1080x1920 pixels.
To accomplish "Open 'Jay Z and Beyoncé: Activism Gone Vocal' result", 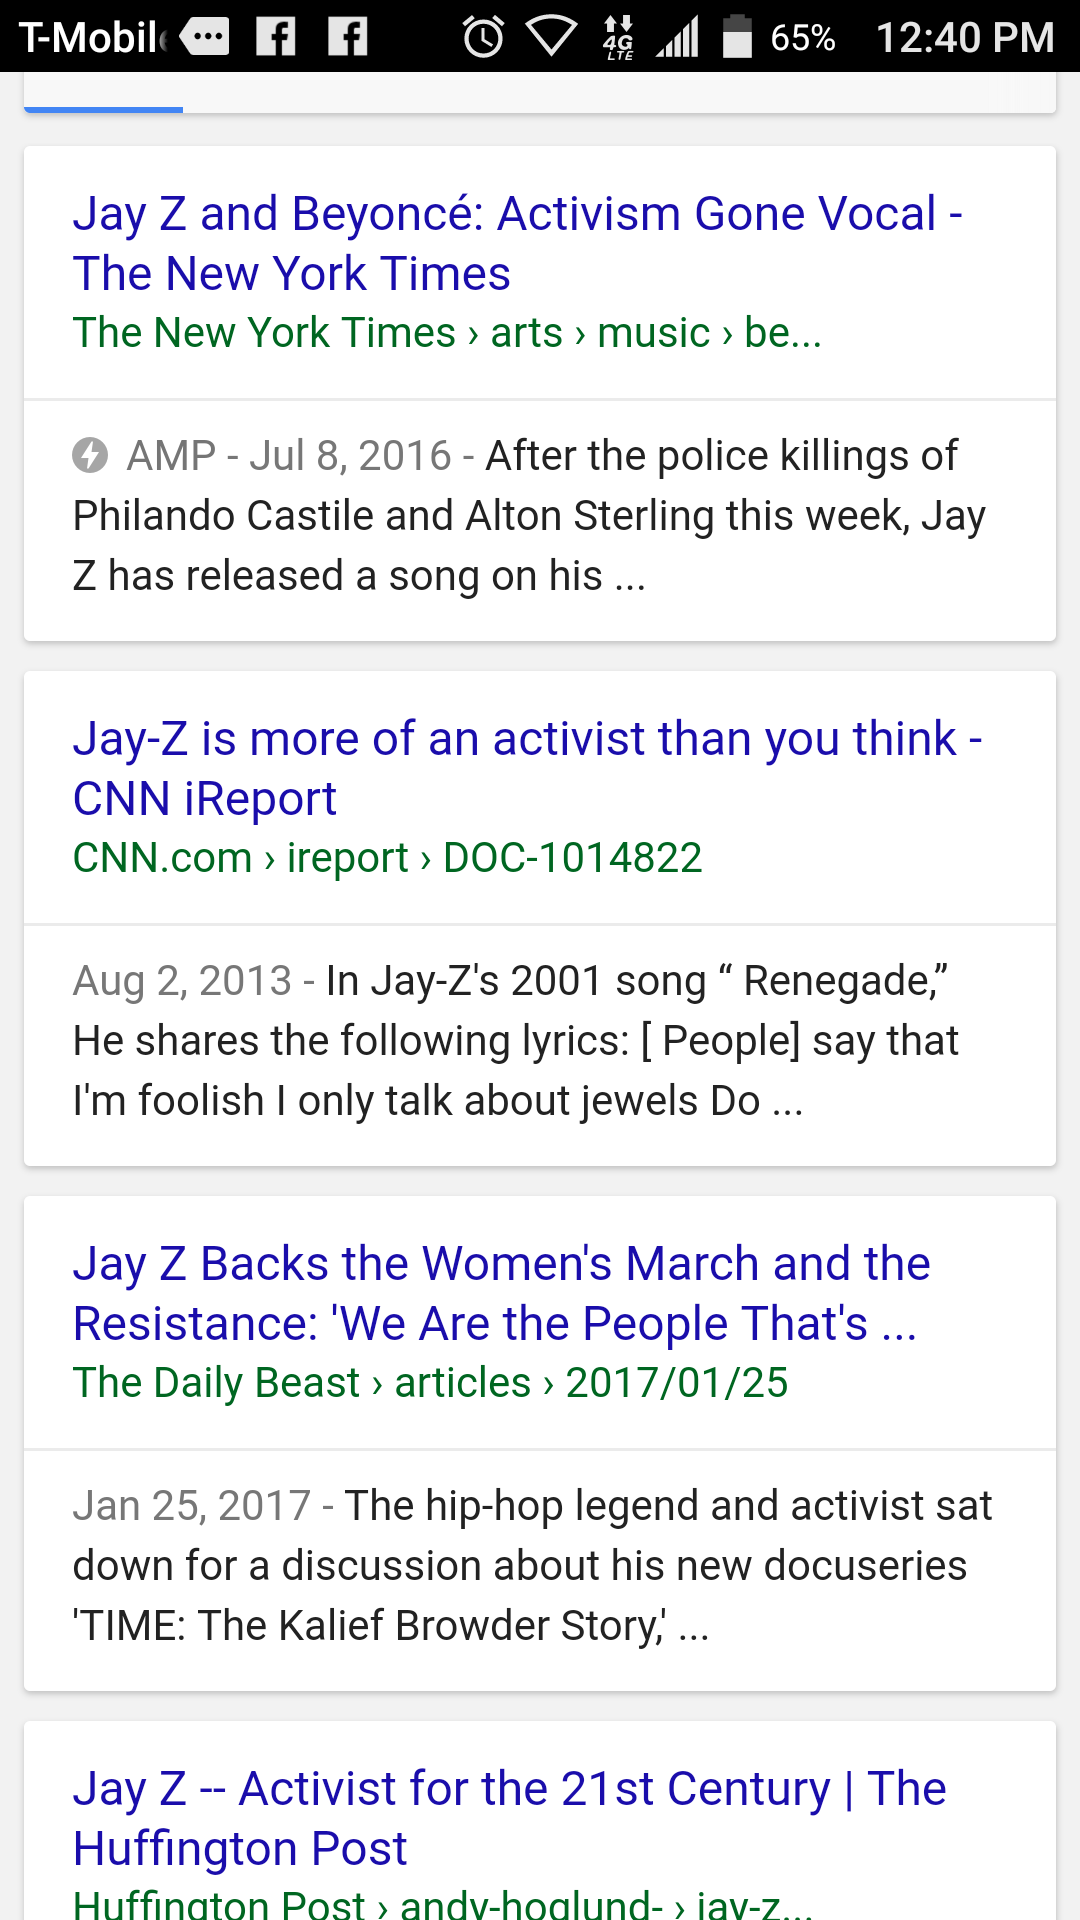I will pyautogui.click(x=518, y=243).
